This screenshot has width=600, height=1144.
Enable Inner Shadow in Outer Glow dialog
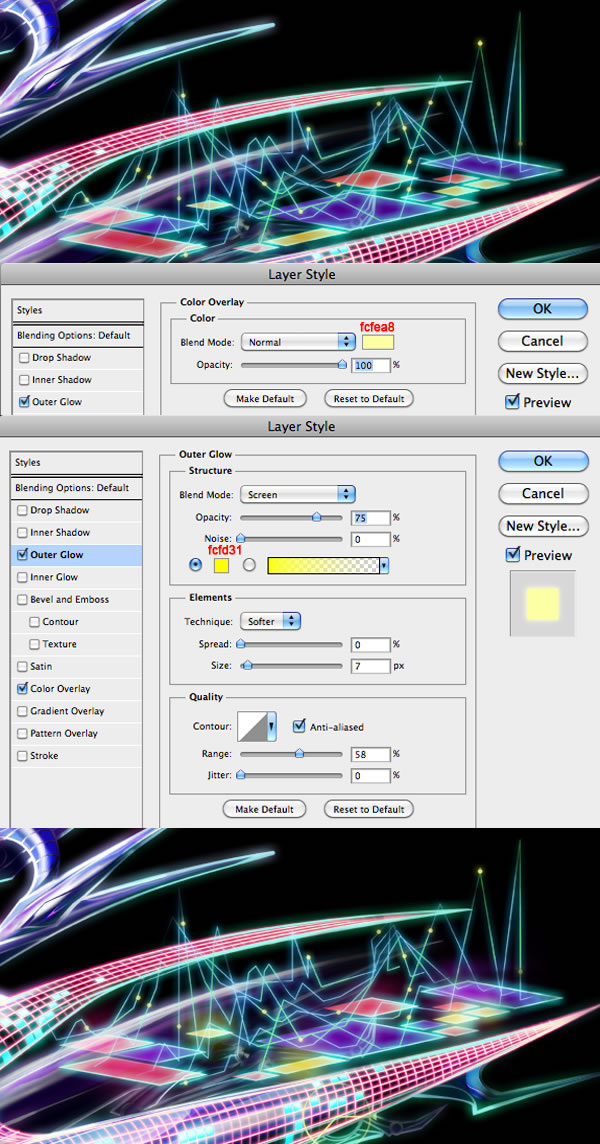click(22, 533)
